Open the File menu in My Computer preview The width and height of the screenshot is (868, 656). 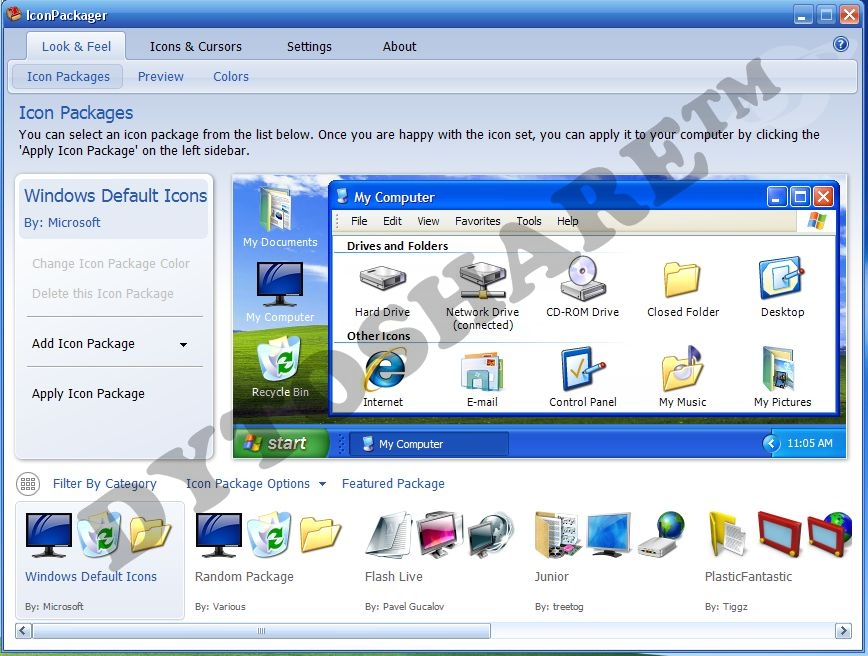coord(359,221)
